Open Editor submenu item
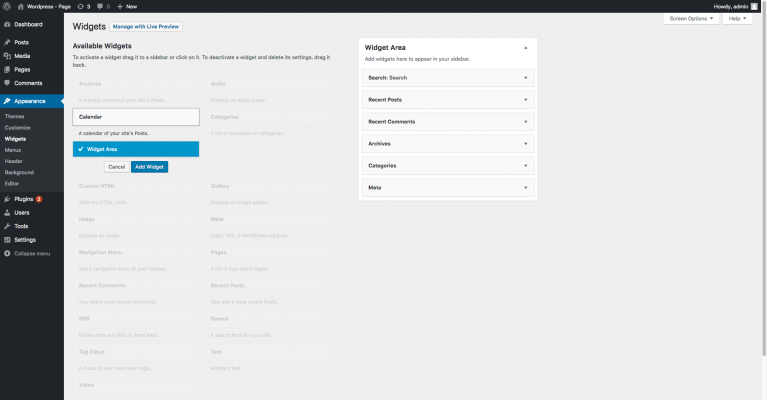This screenshot has width=767, height=400. click(12, 184)
